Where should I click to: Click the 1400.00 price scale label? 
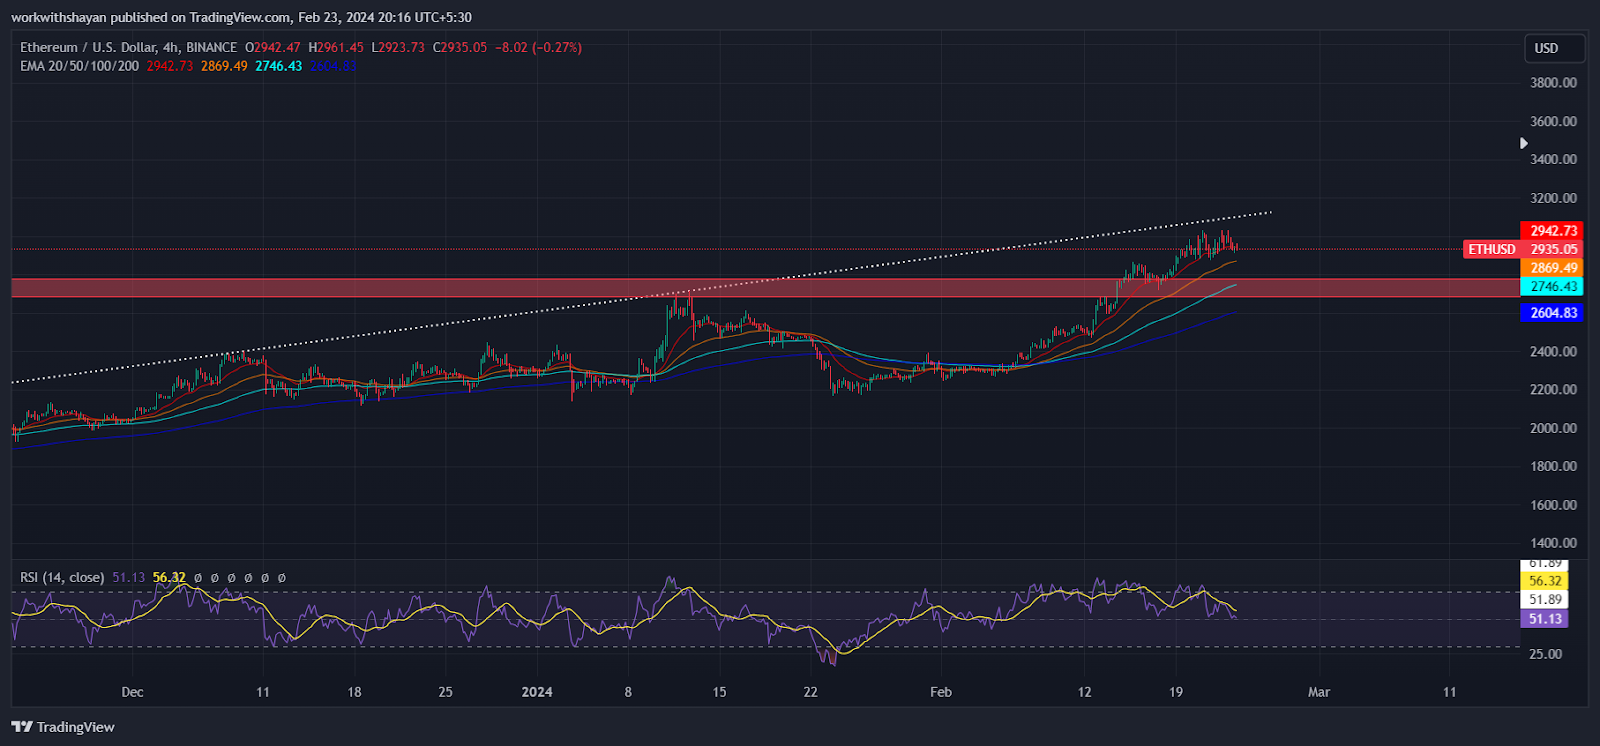point(1553,543)
